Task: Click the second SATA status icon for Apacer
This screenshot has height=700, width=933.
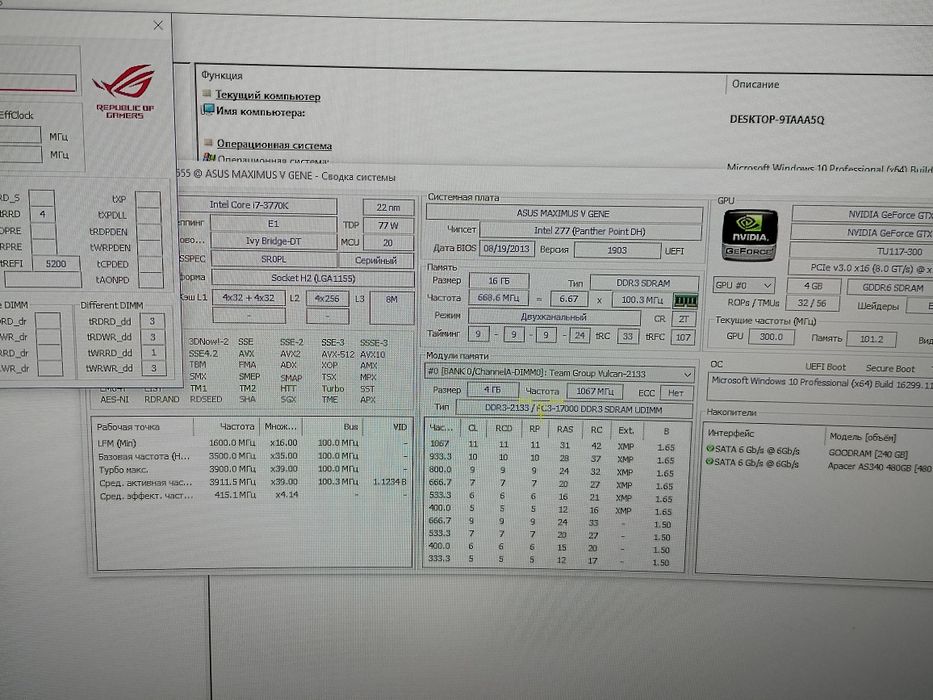Action: coord(709,461)
